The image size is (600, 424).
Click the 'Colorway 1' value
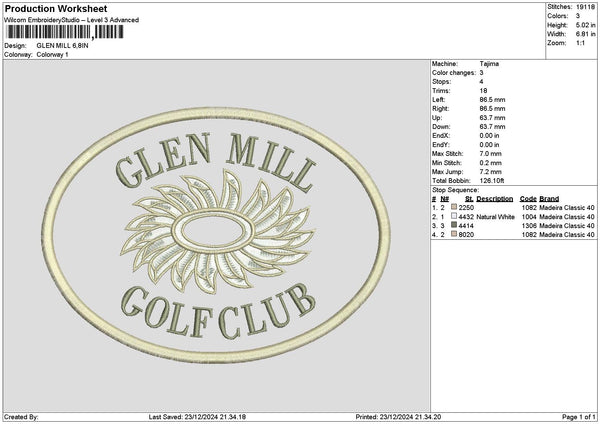[x=52, y=55]
